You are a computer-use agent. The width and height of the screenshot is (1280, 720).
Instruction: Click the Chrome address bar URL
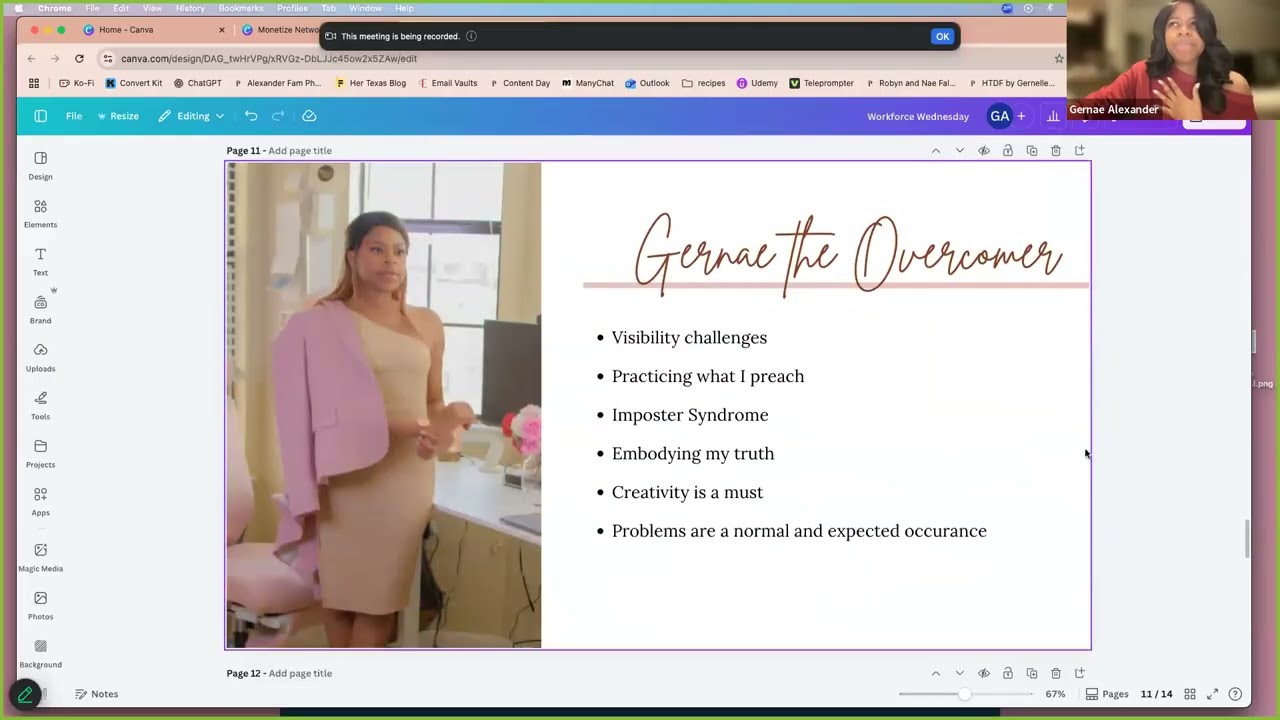[269, 58]
